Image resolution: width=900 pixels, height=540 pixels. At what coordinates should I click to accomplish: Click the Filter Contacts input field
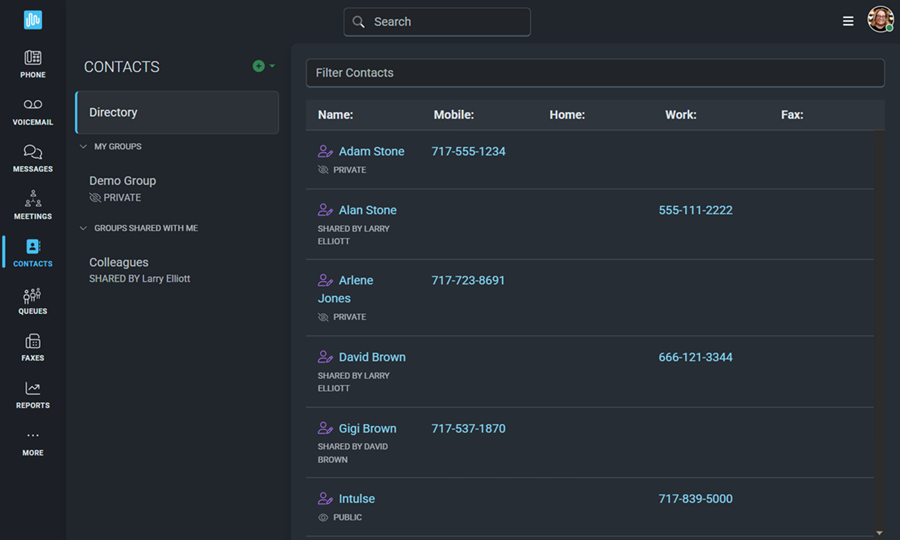(x=595, y=73)
